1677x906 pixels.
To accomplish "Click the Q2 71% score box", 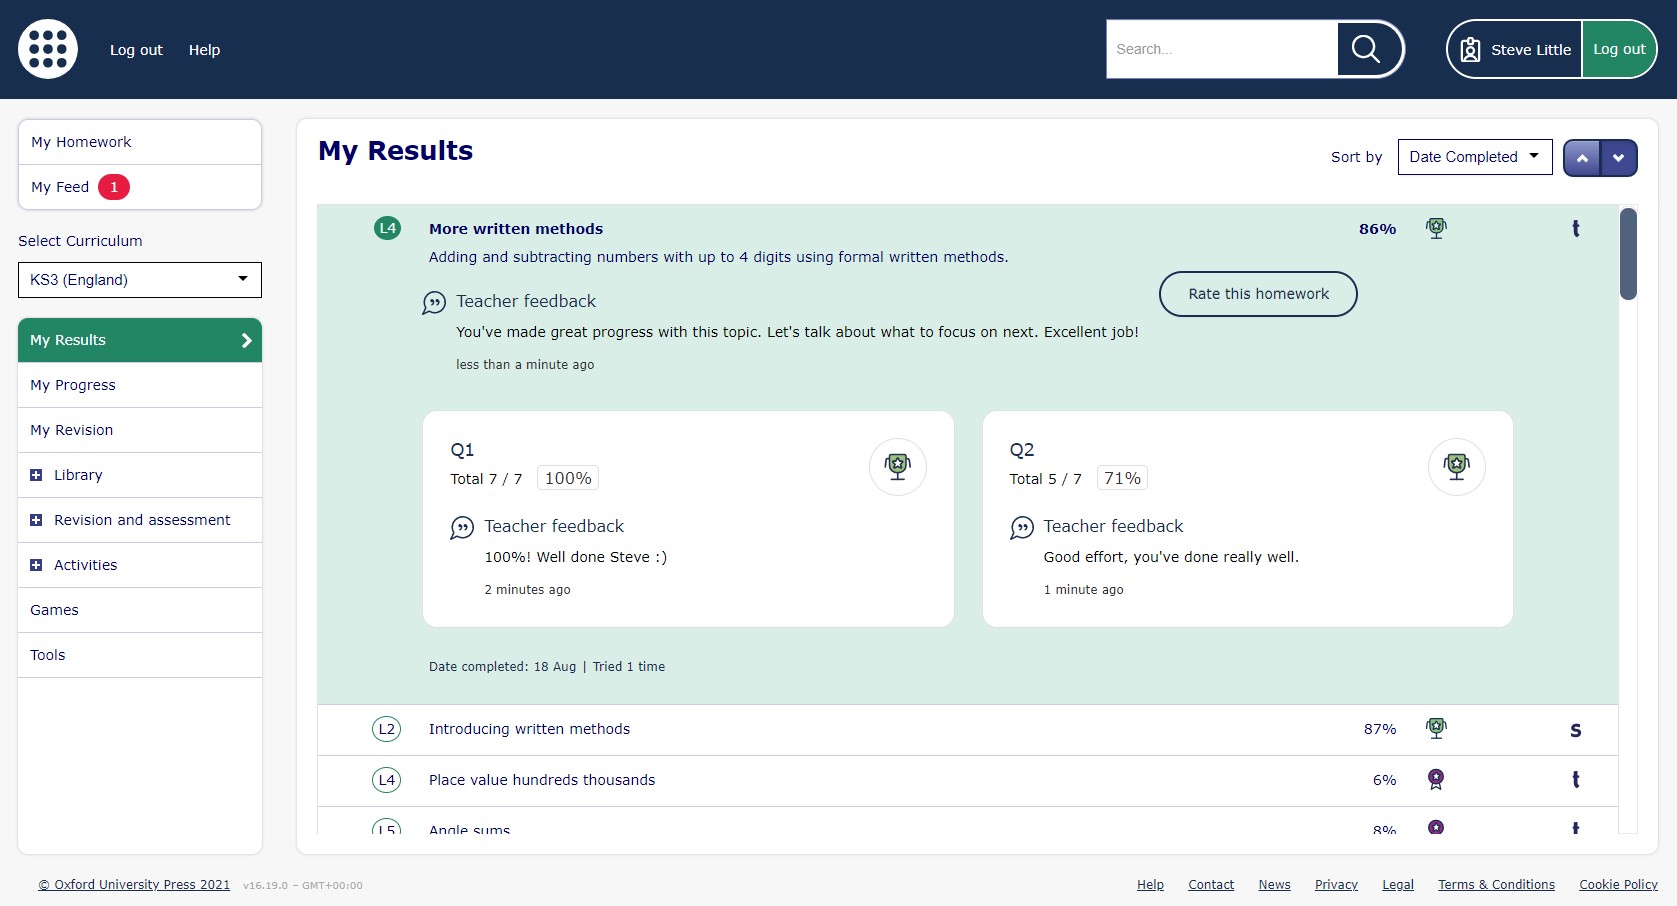I will [x=1122, y=478].
